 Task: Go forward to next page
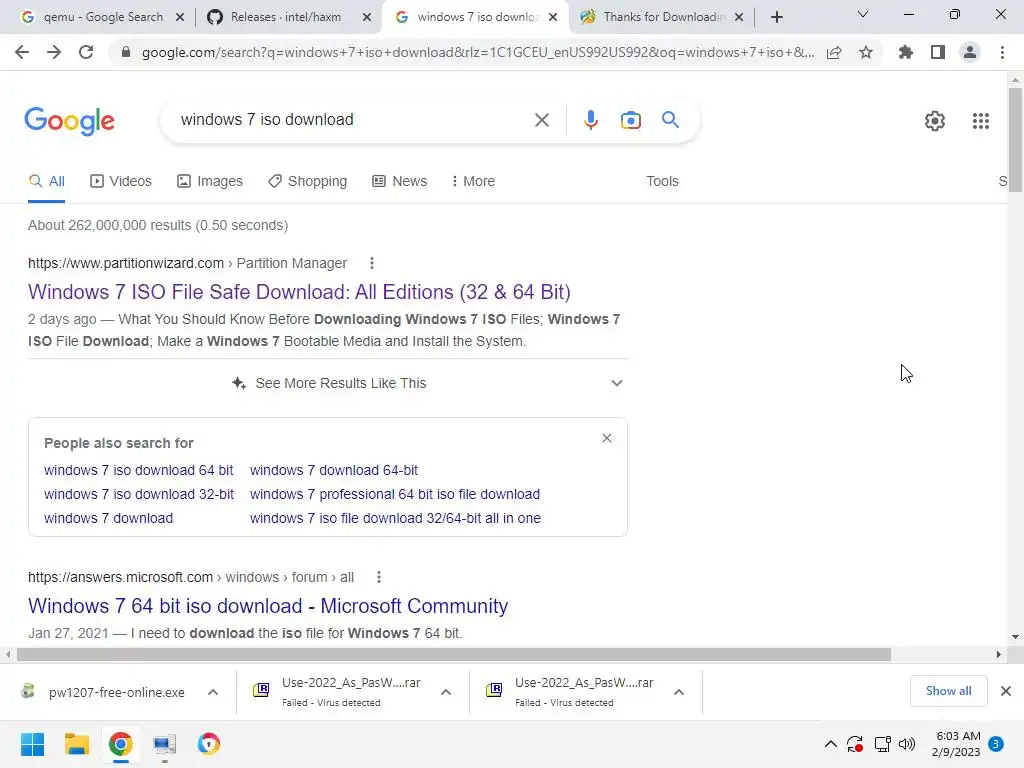[x=54, y=52]
